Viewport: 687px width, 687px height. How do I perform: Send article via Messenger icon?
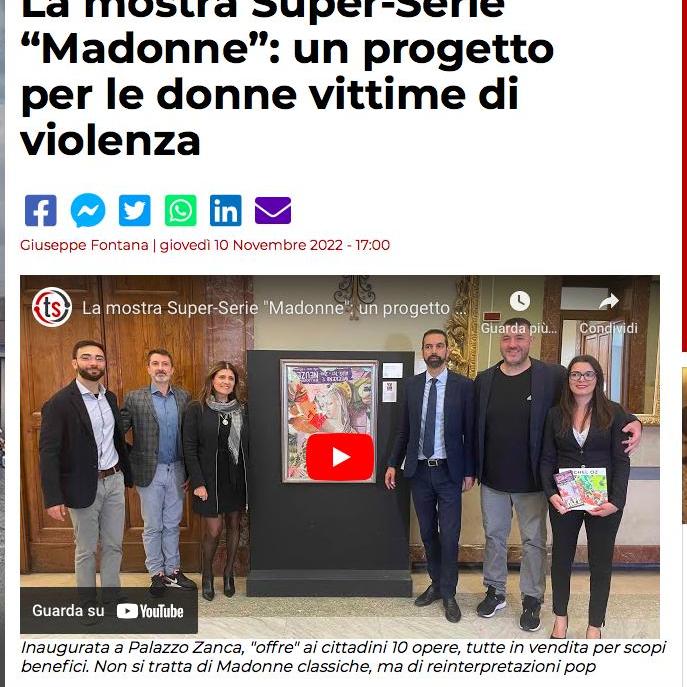pos(88,210)
